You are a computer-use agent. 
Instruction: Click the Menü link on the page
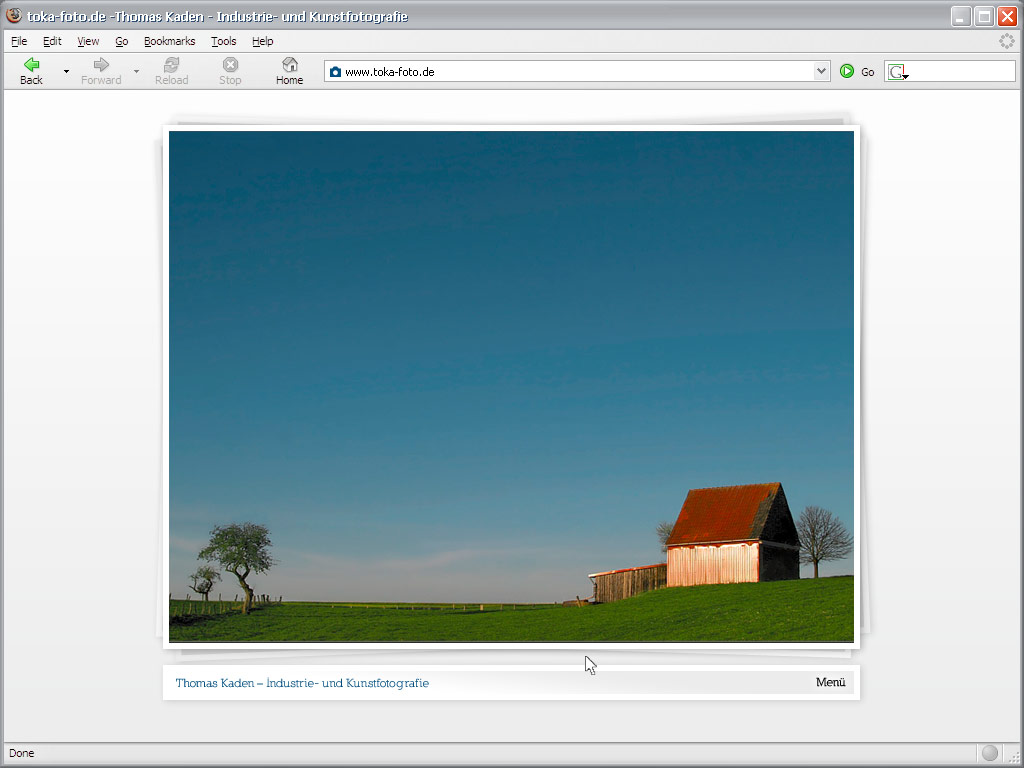pyautogui.click(x=830, y=683)
